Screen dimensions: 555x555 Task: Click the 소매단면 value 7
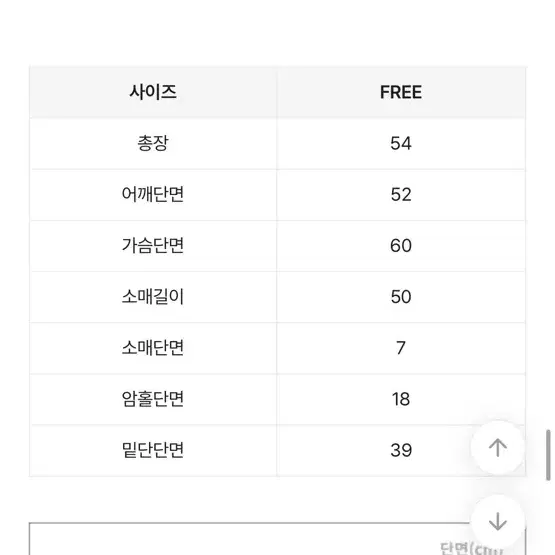[x=401, y=348]
